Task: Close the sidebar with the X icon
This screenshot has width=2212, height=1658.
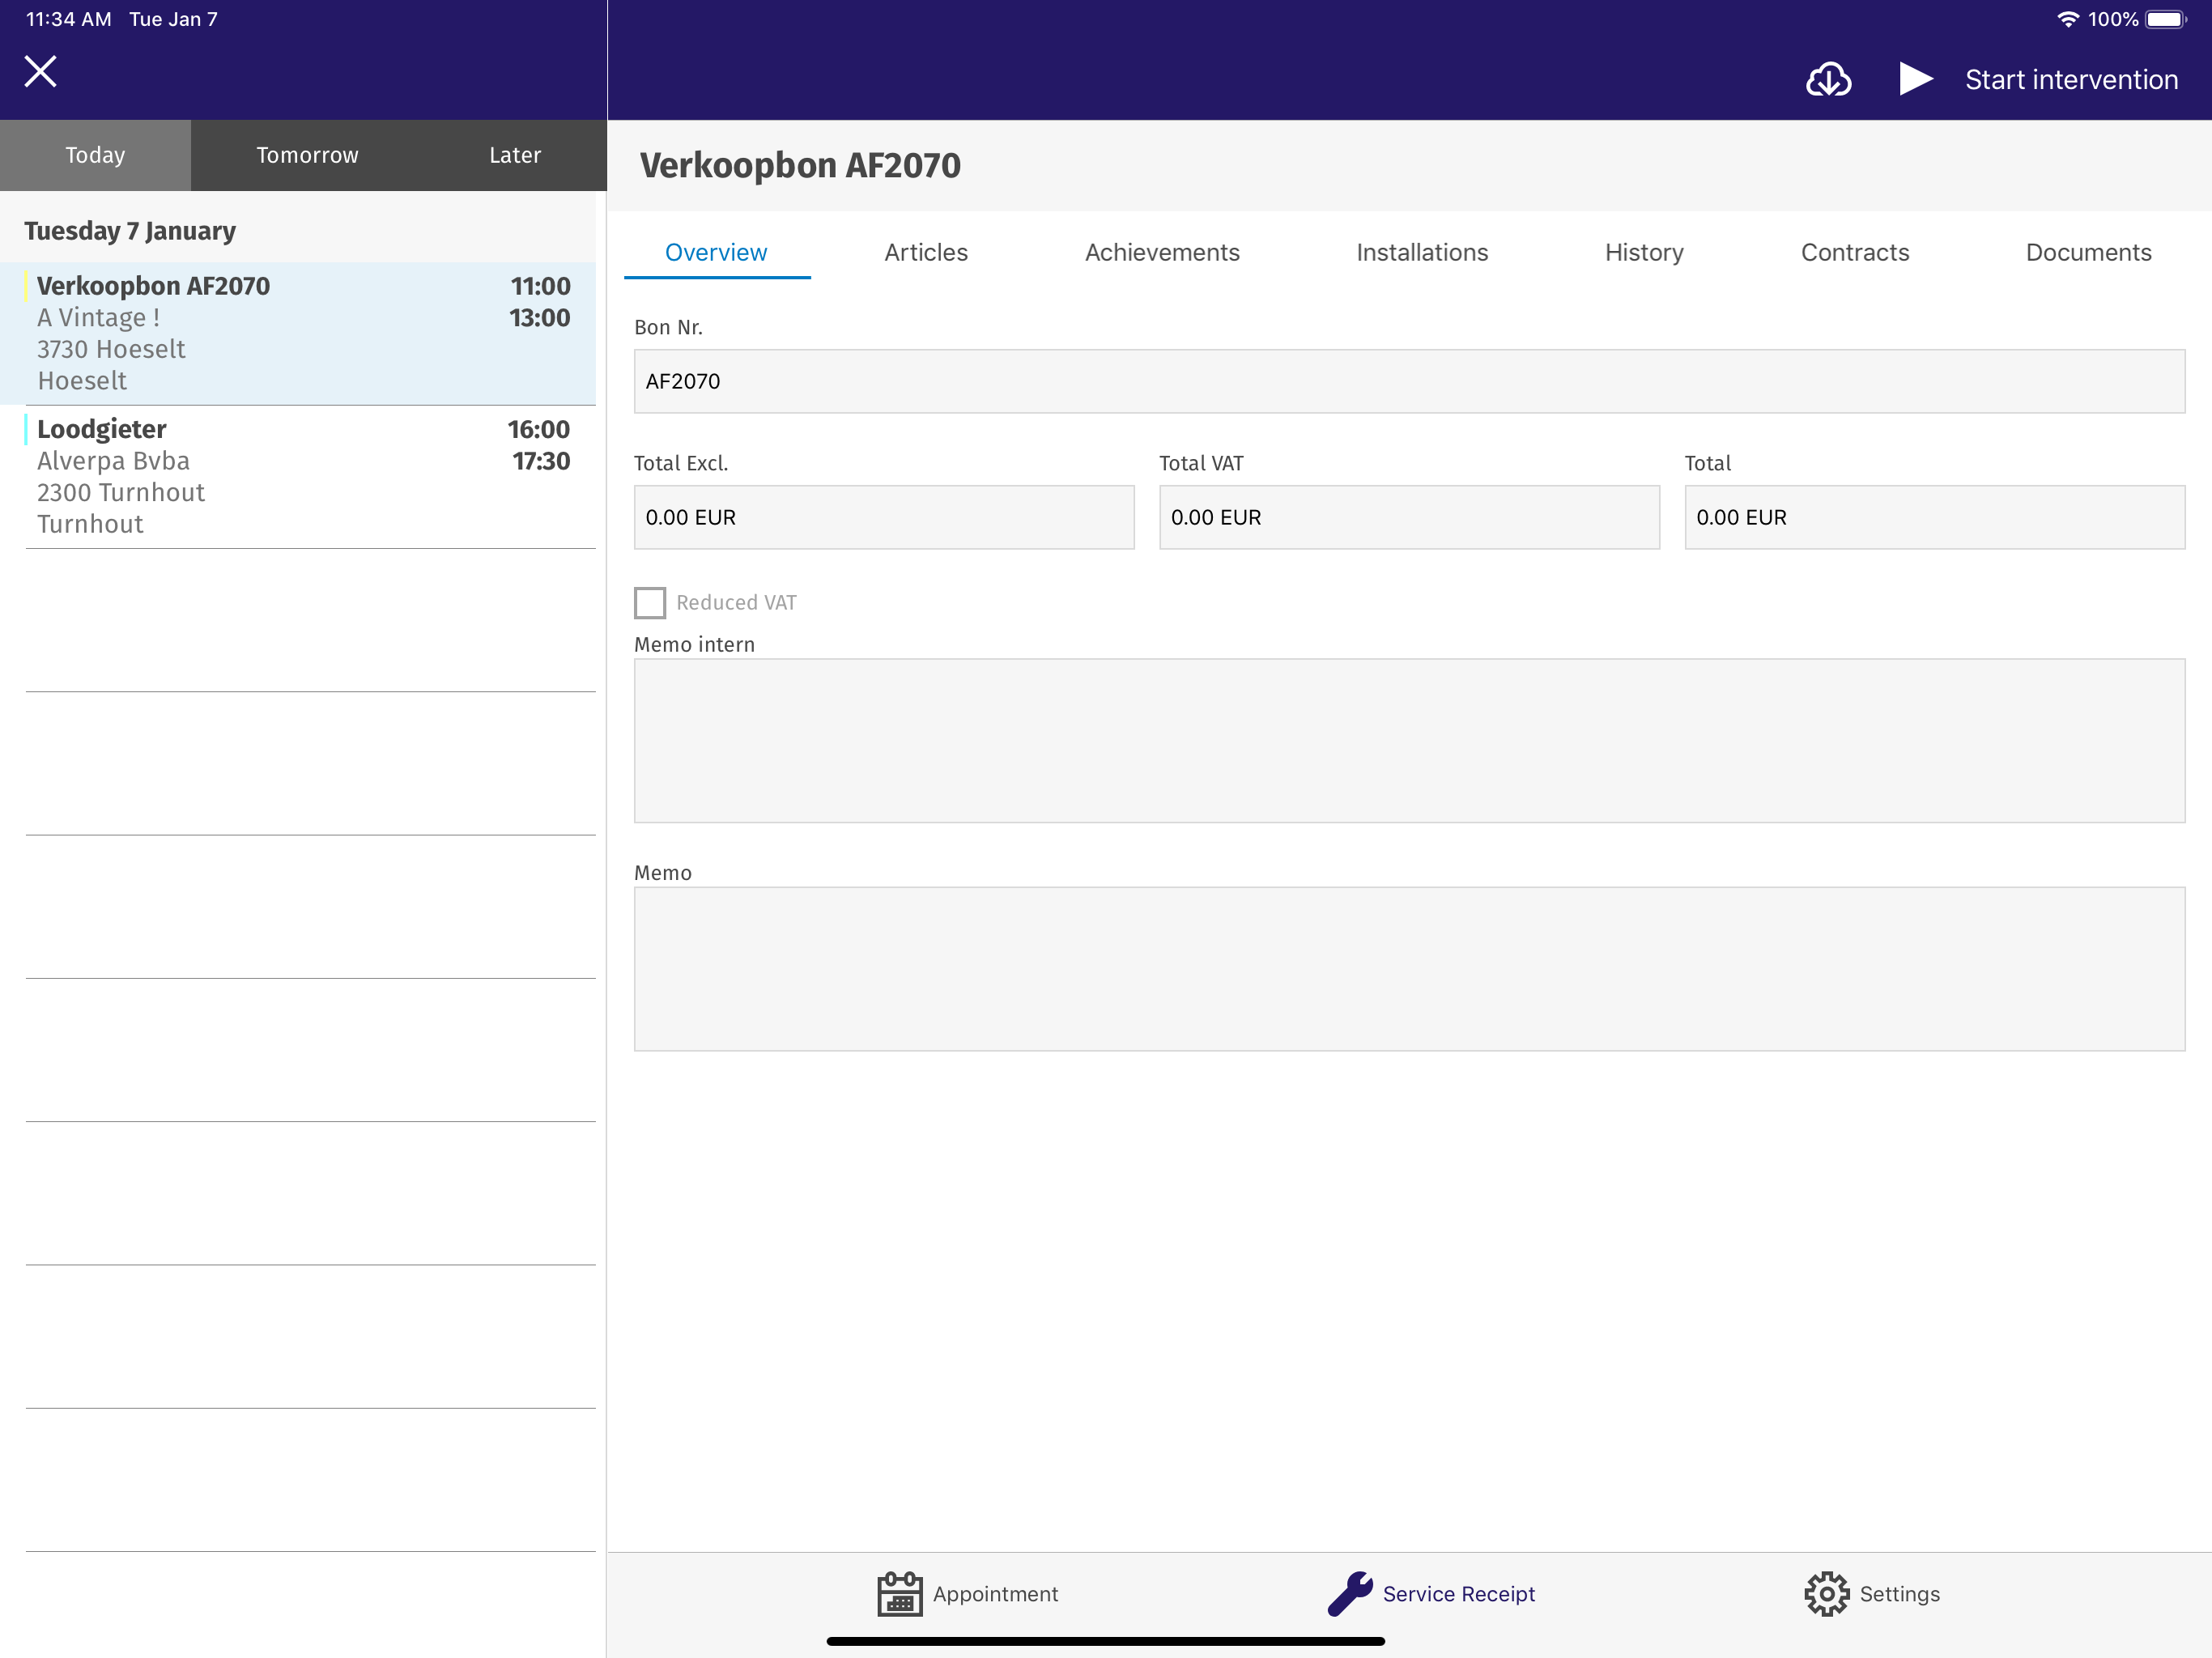Action: (x=40, y=71)
